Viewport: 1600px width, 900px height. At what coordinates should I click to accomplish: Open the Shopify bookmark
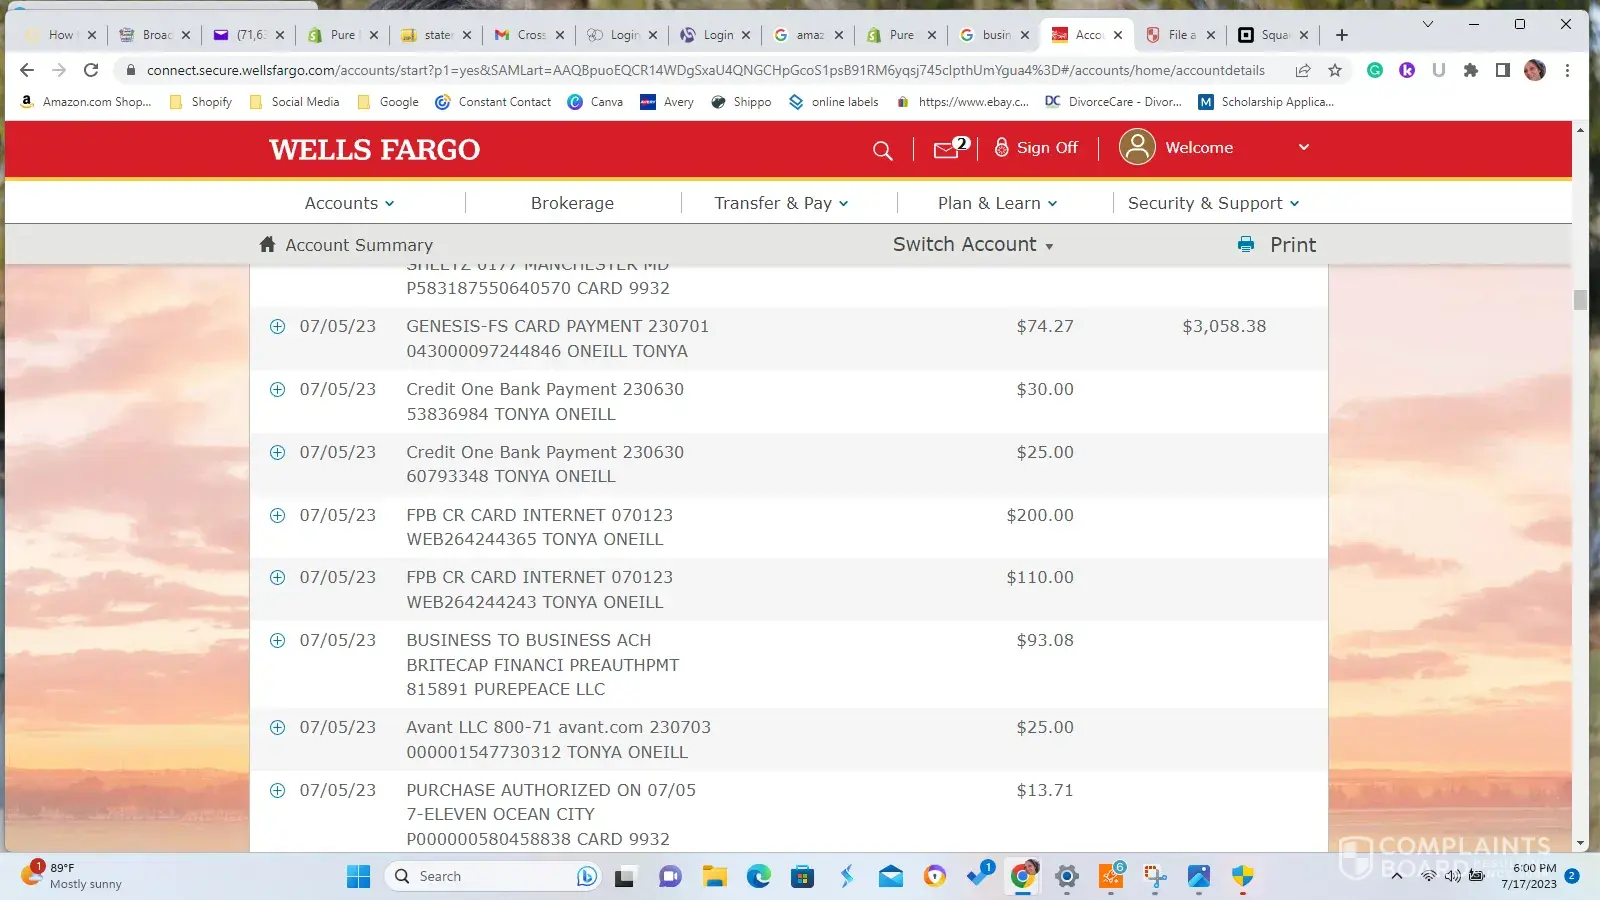point(201,102)
